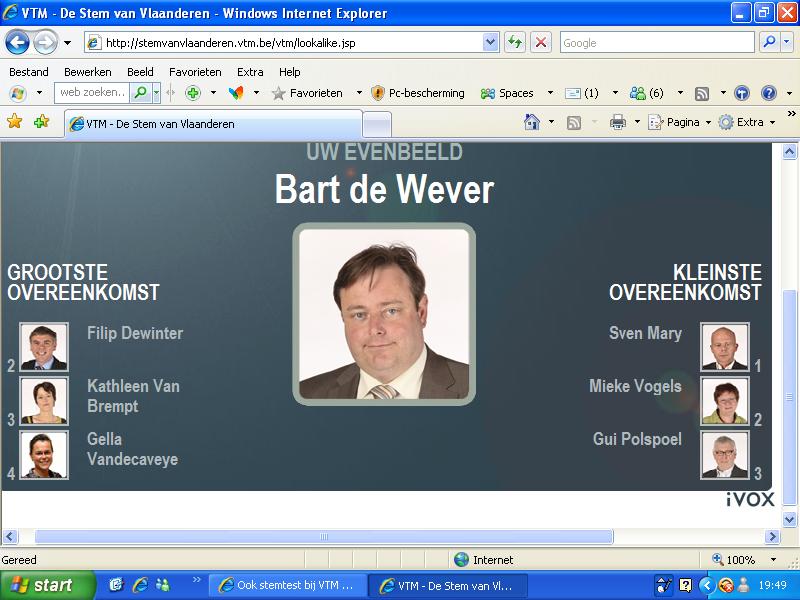
Task: Select the 'VTM - De Stem van Vlaanderen' tab
Action: [213, 124]
